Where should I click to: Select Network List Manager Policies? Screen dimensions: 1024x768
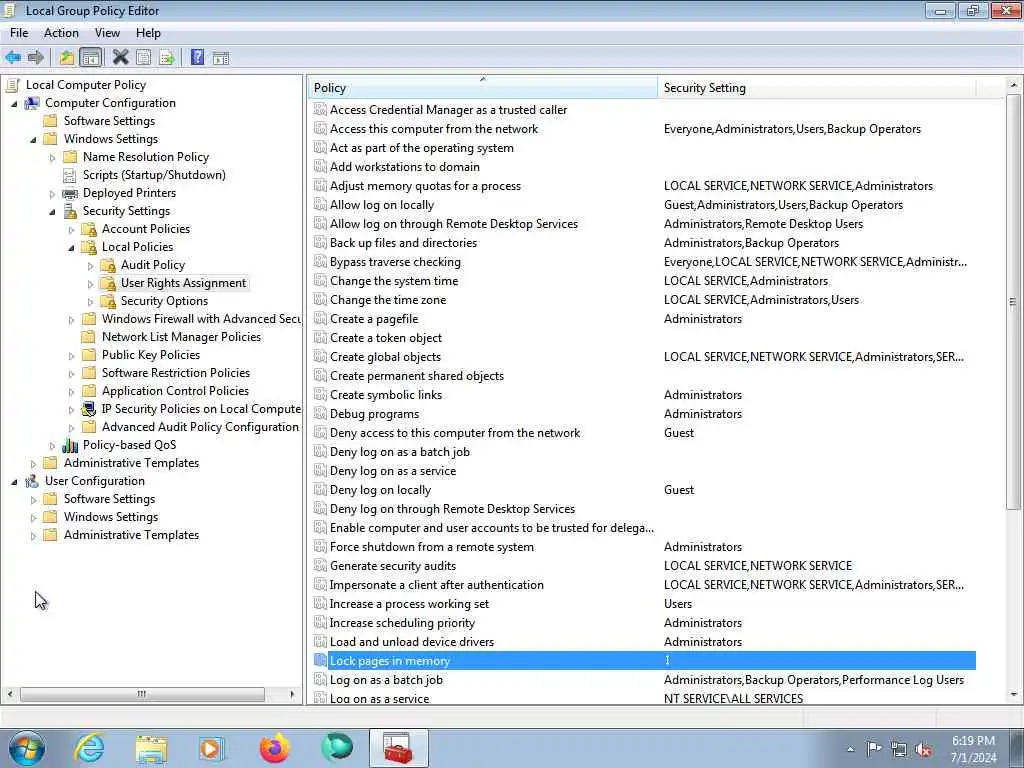(x=181, y=337)
